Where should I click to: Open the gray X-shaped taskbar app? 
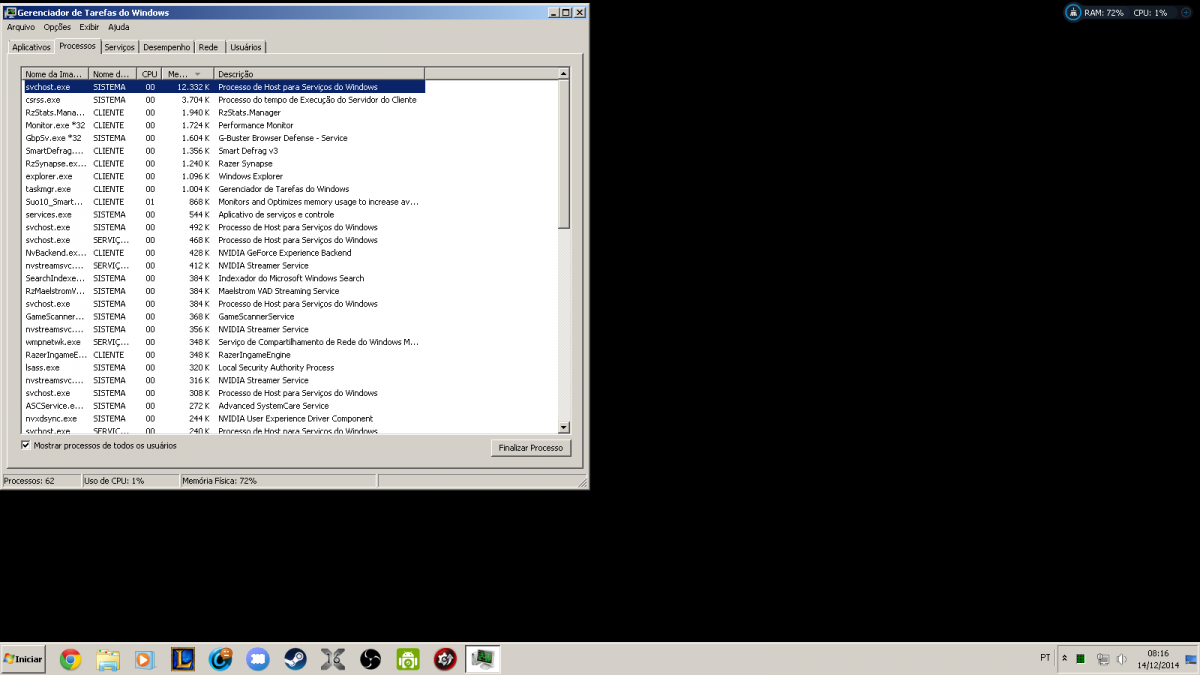coord(333,659)
